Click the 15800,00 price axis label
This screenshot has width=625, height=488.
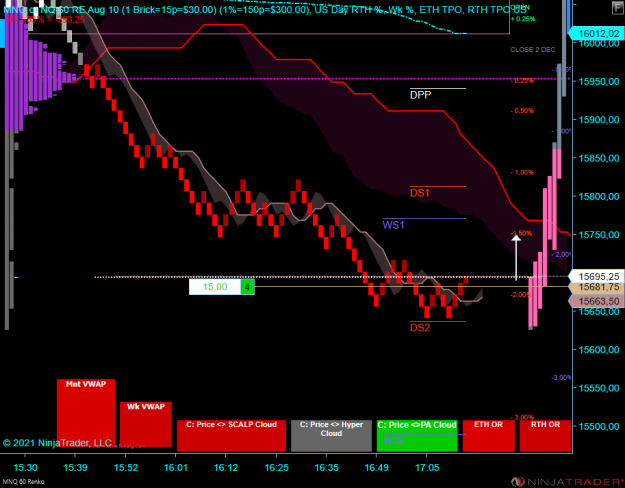click(x=599, y=197)
